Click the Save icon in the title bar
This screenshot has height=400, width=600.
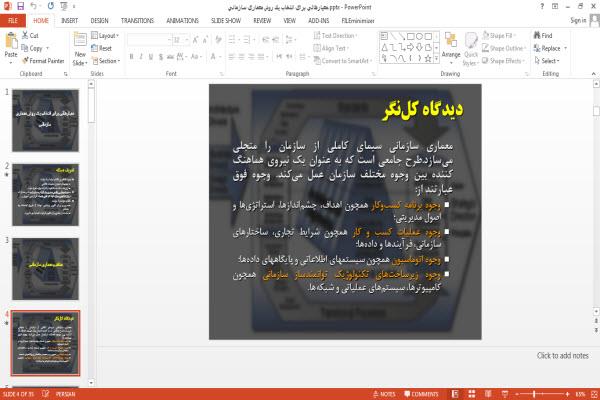[x=21, y=6]
